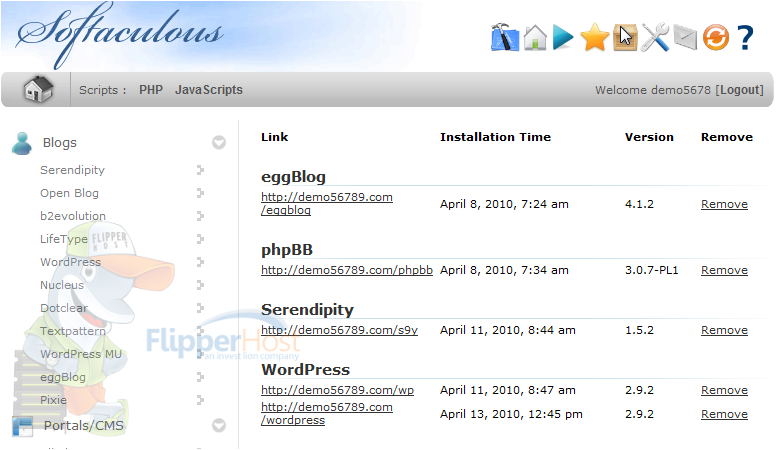
Task: Remove the Serendipity 1.5.2 installation
Action: (724, 330)
